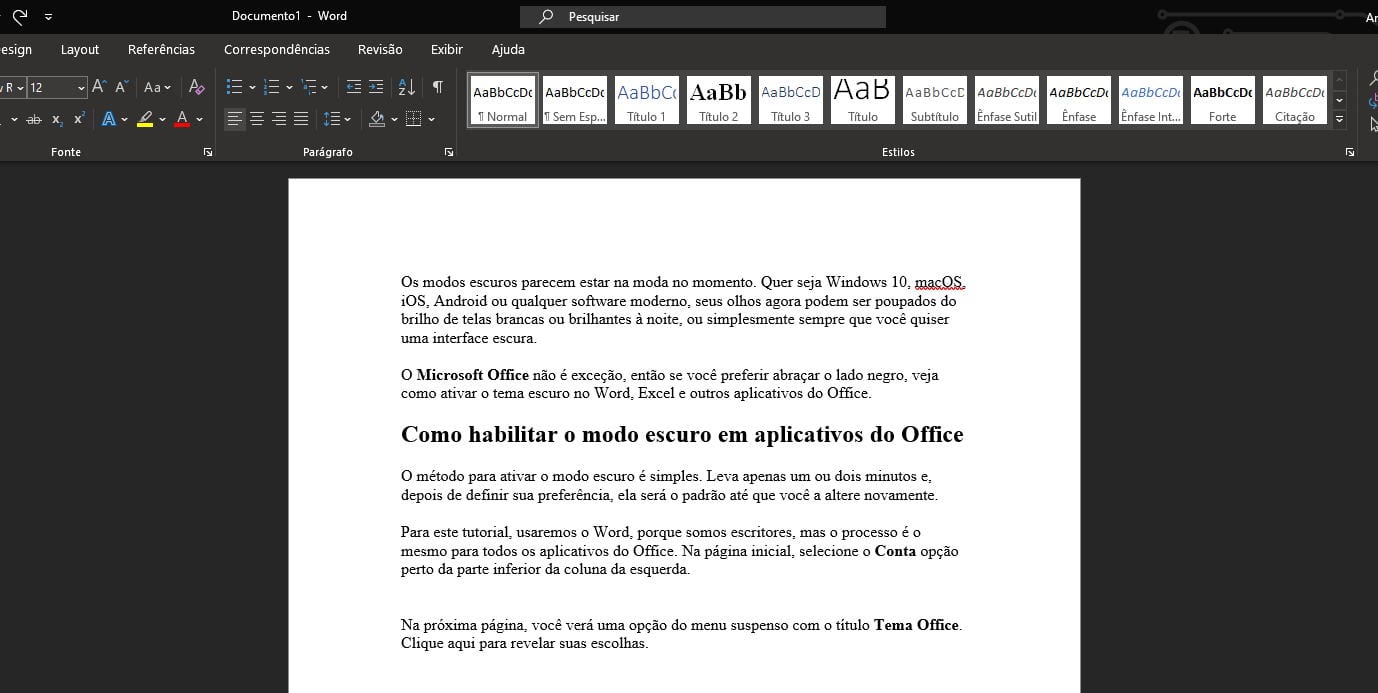The width and height of the screenshot is (1378, 693).
Task: Toggle subscript formatting
Action: coord(57,119)
